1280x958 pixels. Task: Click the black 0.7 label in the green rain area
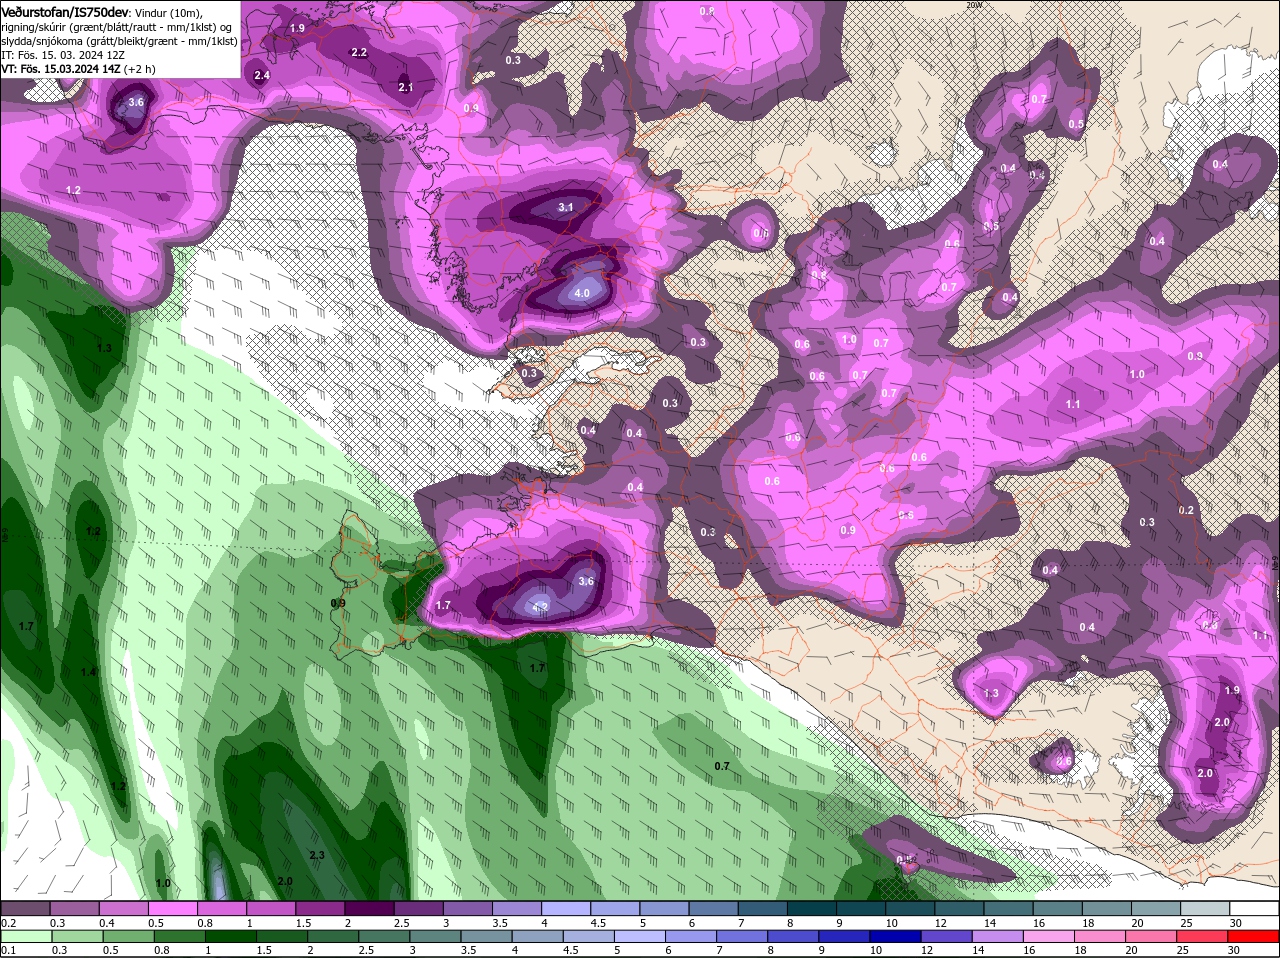click(x=722, y=766)
